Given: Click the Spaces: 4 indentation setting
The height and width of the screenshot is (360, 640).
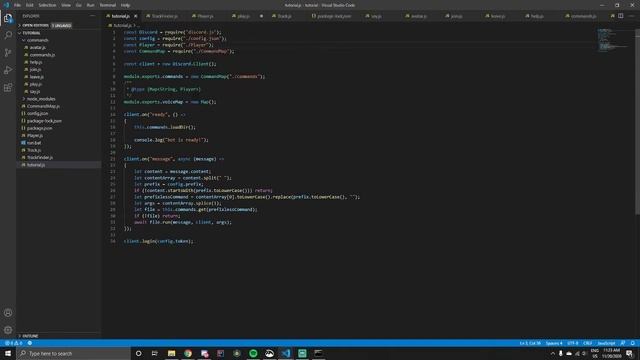Looking at the screenshot, I should click(x=554, y=343).
